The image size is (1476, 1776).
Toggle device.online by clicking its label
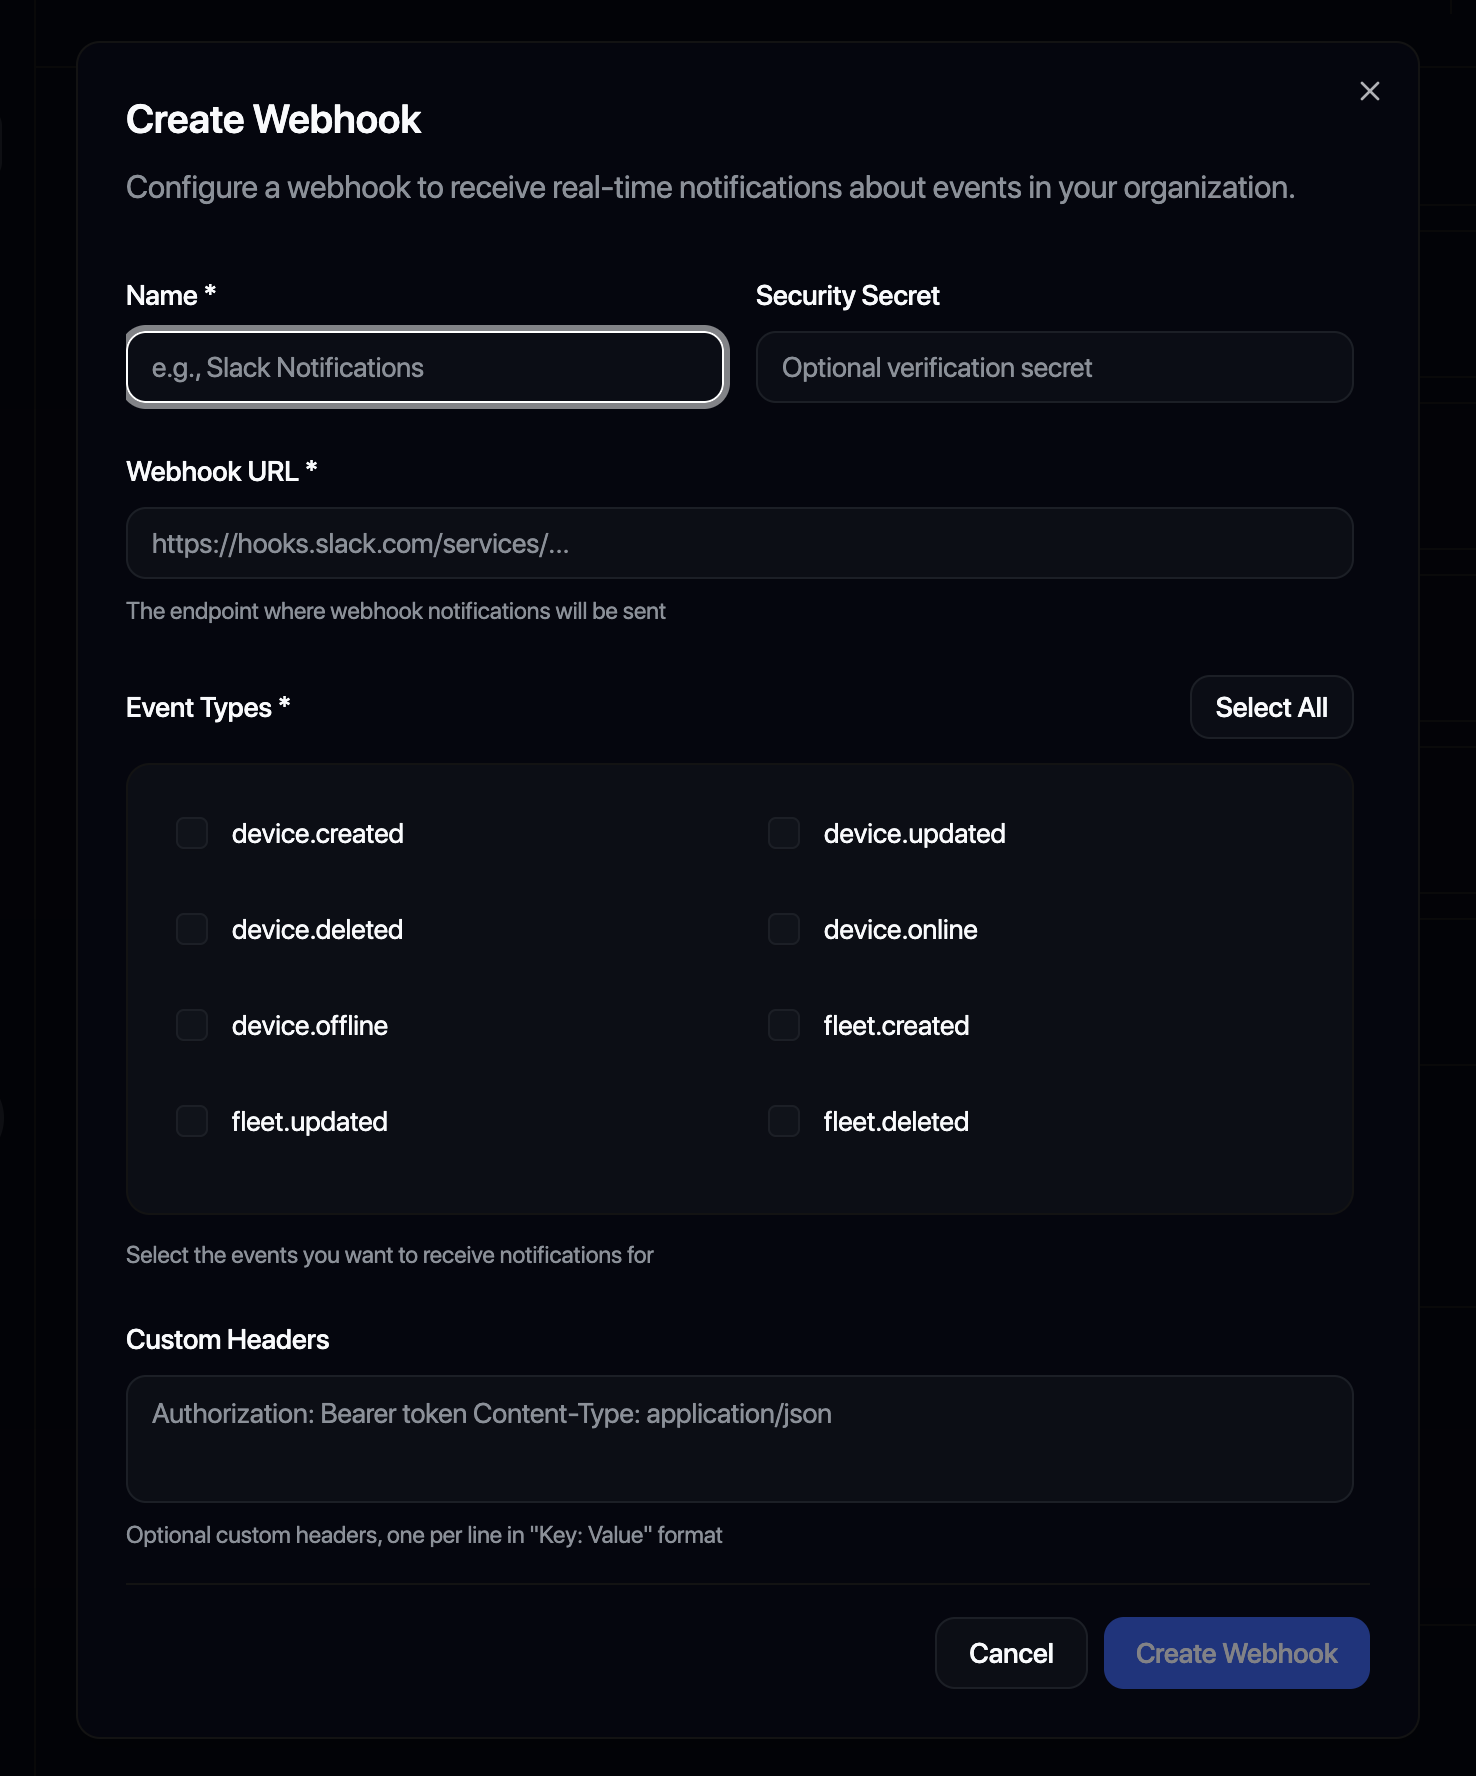[899, 929]
